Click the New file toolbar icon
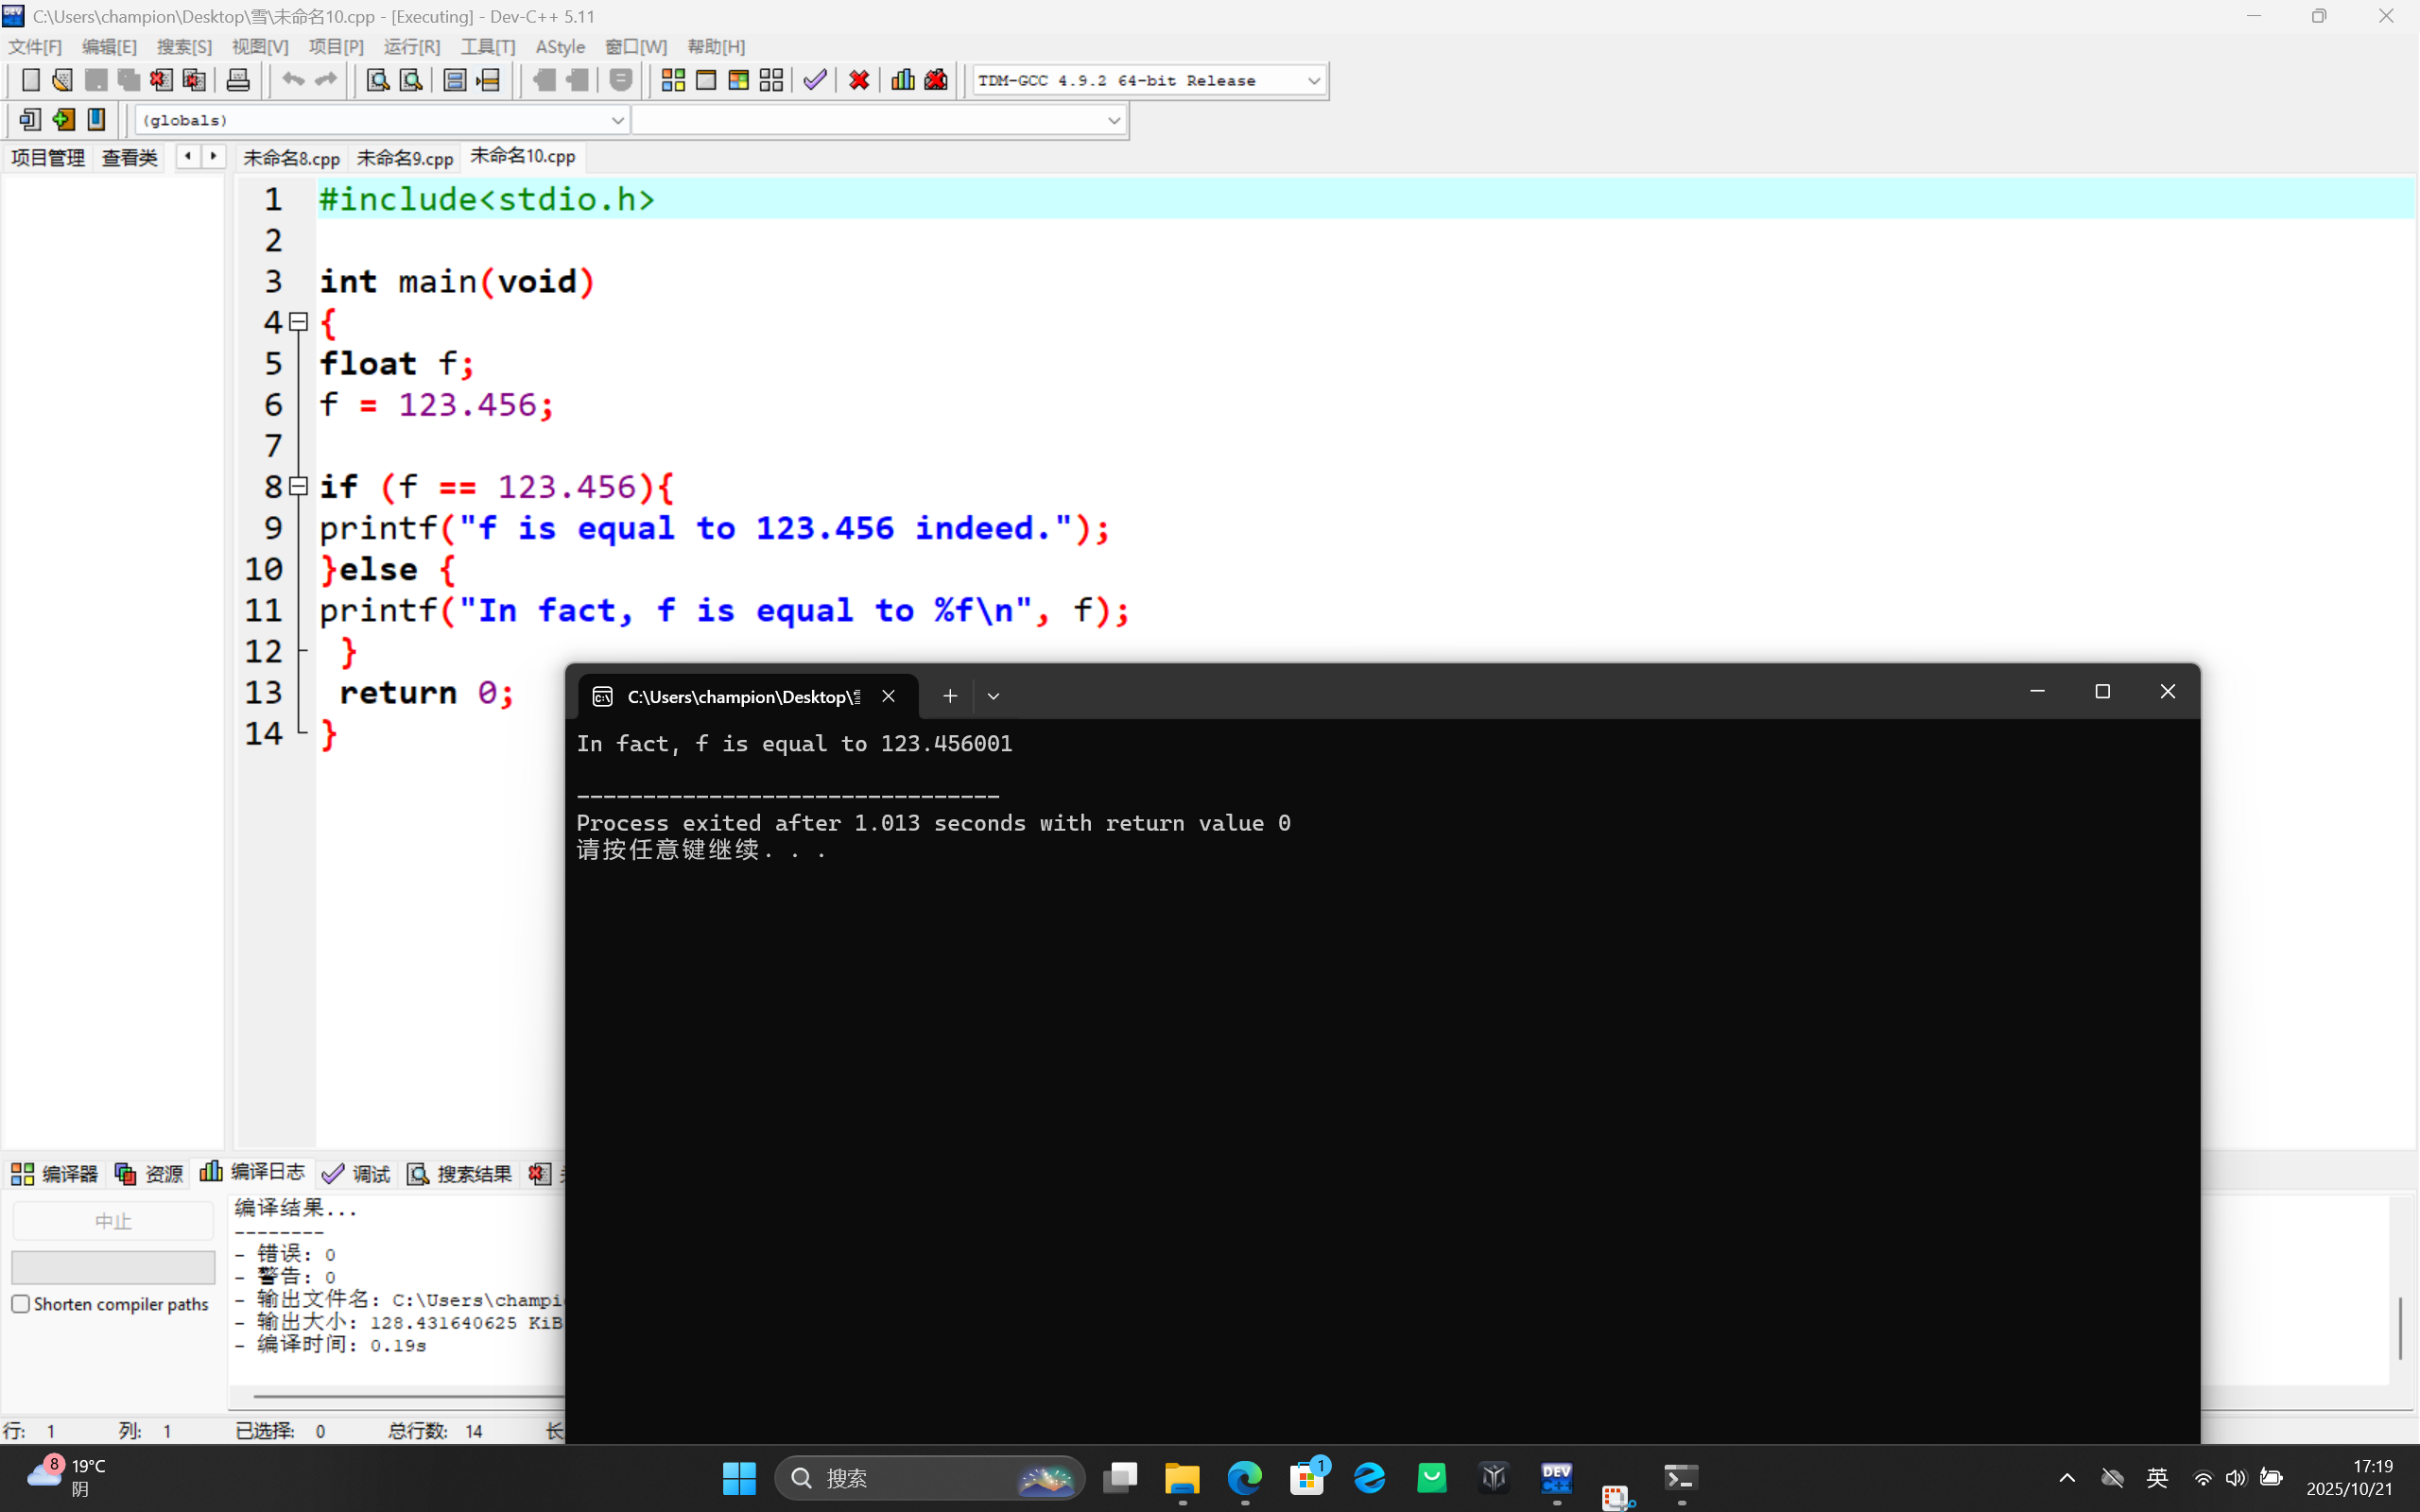 [x=30, y=80]
